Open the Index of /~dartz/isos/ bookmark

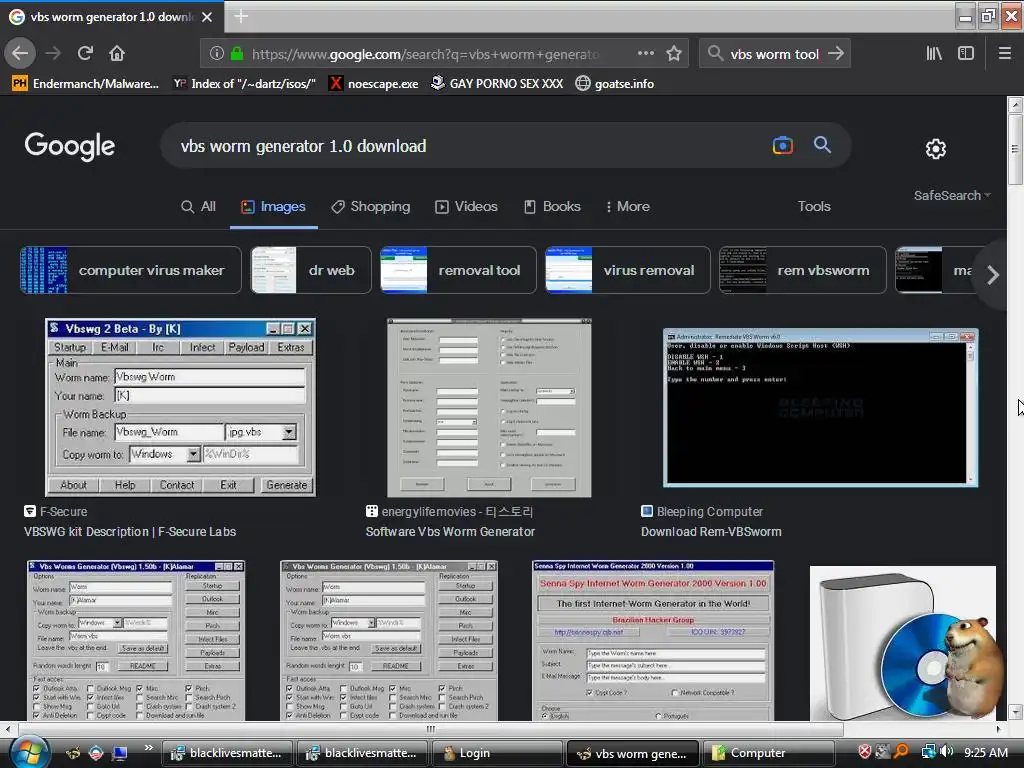click(244, 84)
